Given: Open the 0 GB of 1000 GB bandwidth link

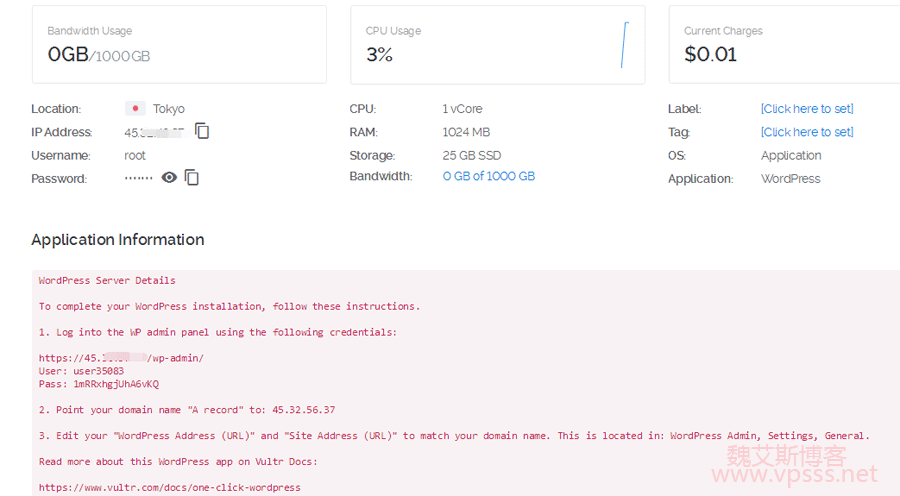Looking at the screenshot, I should tap(488, 176).
